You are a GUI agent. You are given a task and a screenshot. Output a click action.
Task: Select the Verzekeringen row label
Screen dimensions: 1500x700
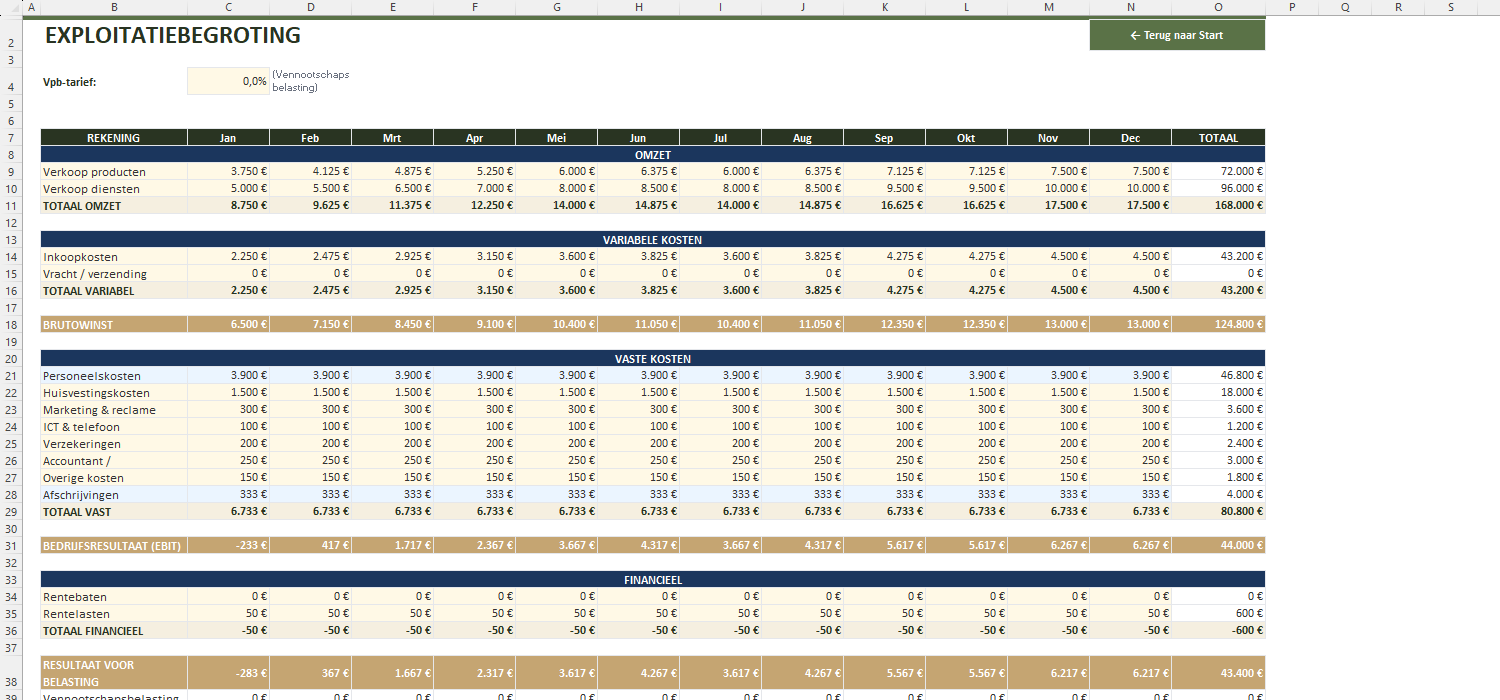click(114, 444)
